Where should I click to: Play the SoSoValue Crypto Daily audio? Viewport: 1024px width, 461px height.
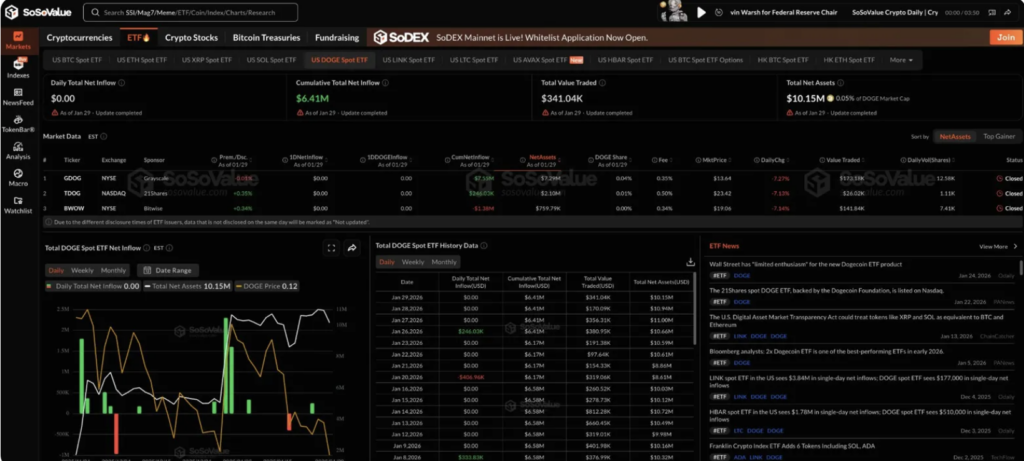701,12
